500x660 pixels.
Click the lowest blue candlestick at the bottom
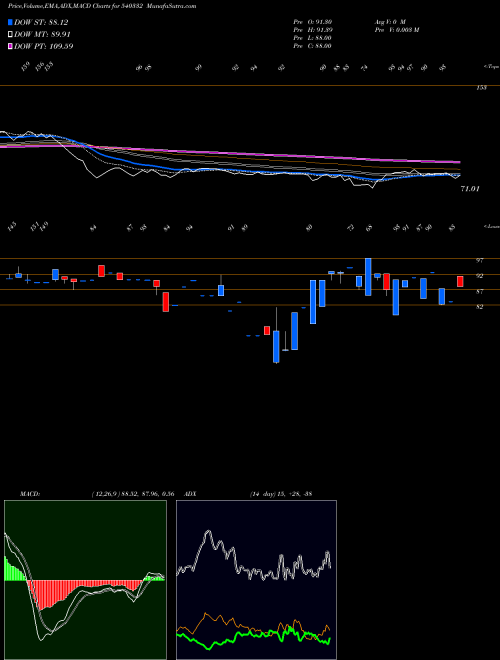click(276, 346)
